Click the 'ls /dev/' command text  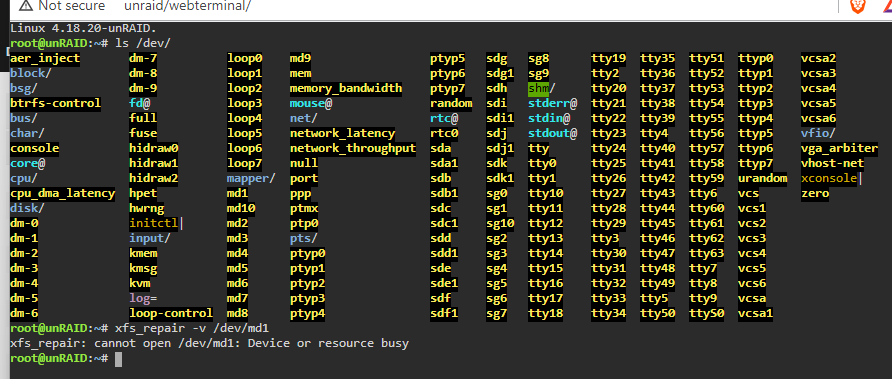(x=143, y=43)
